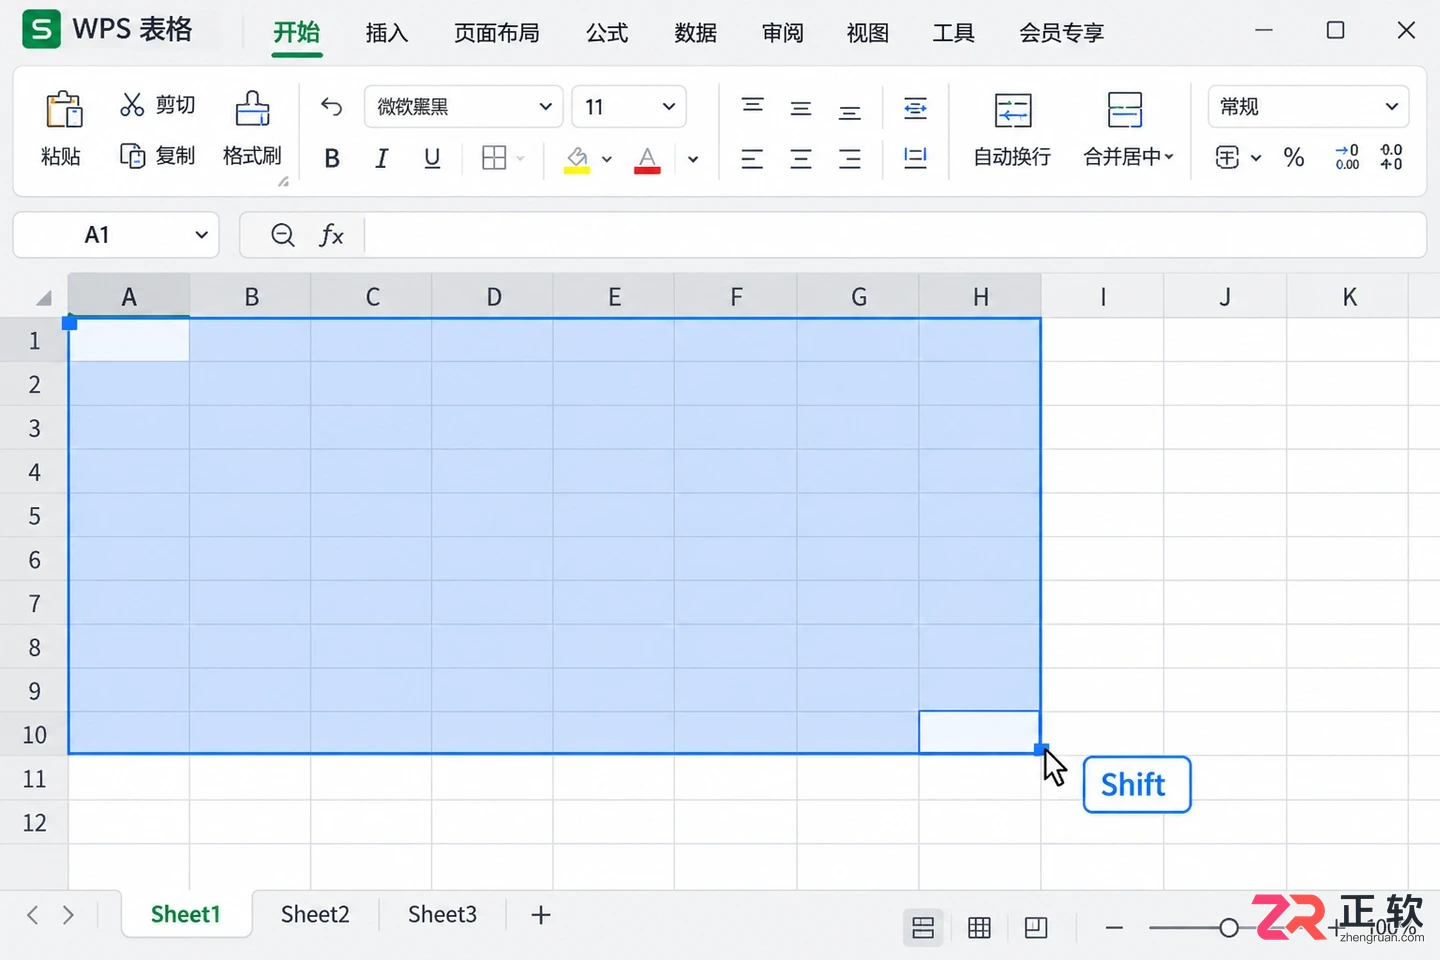Center text horizontally
This screenshot has height=960, width=1440.
coord(801,158)
